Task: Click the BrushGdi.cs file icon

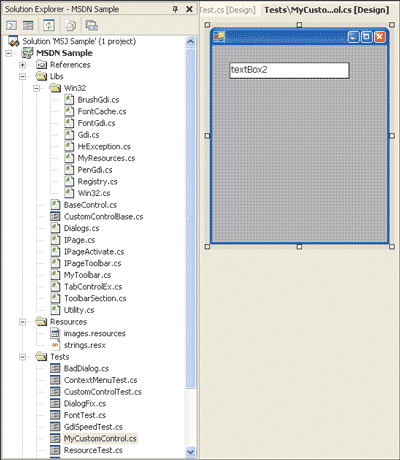Action: 69,100
